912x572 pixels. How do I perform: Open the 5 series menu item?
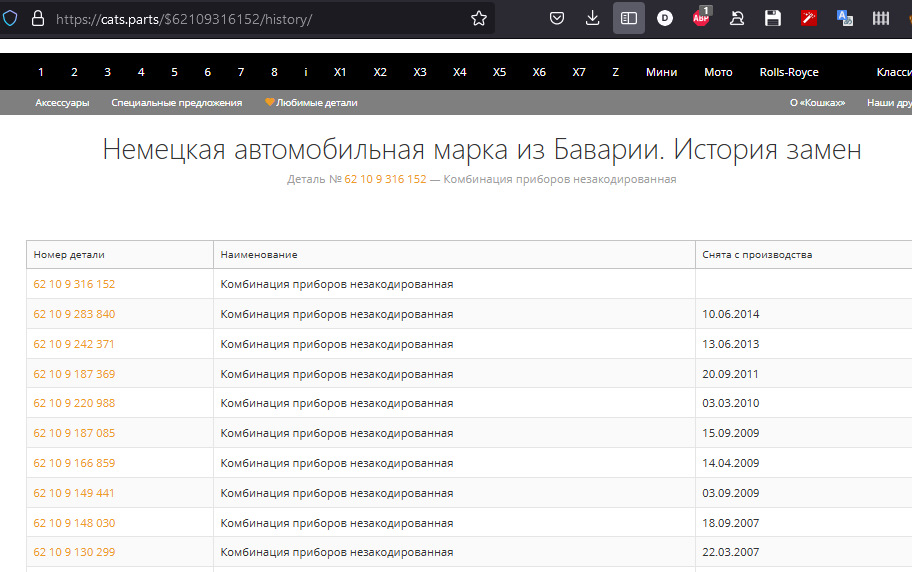tap(174, 72)
